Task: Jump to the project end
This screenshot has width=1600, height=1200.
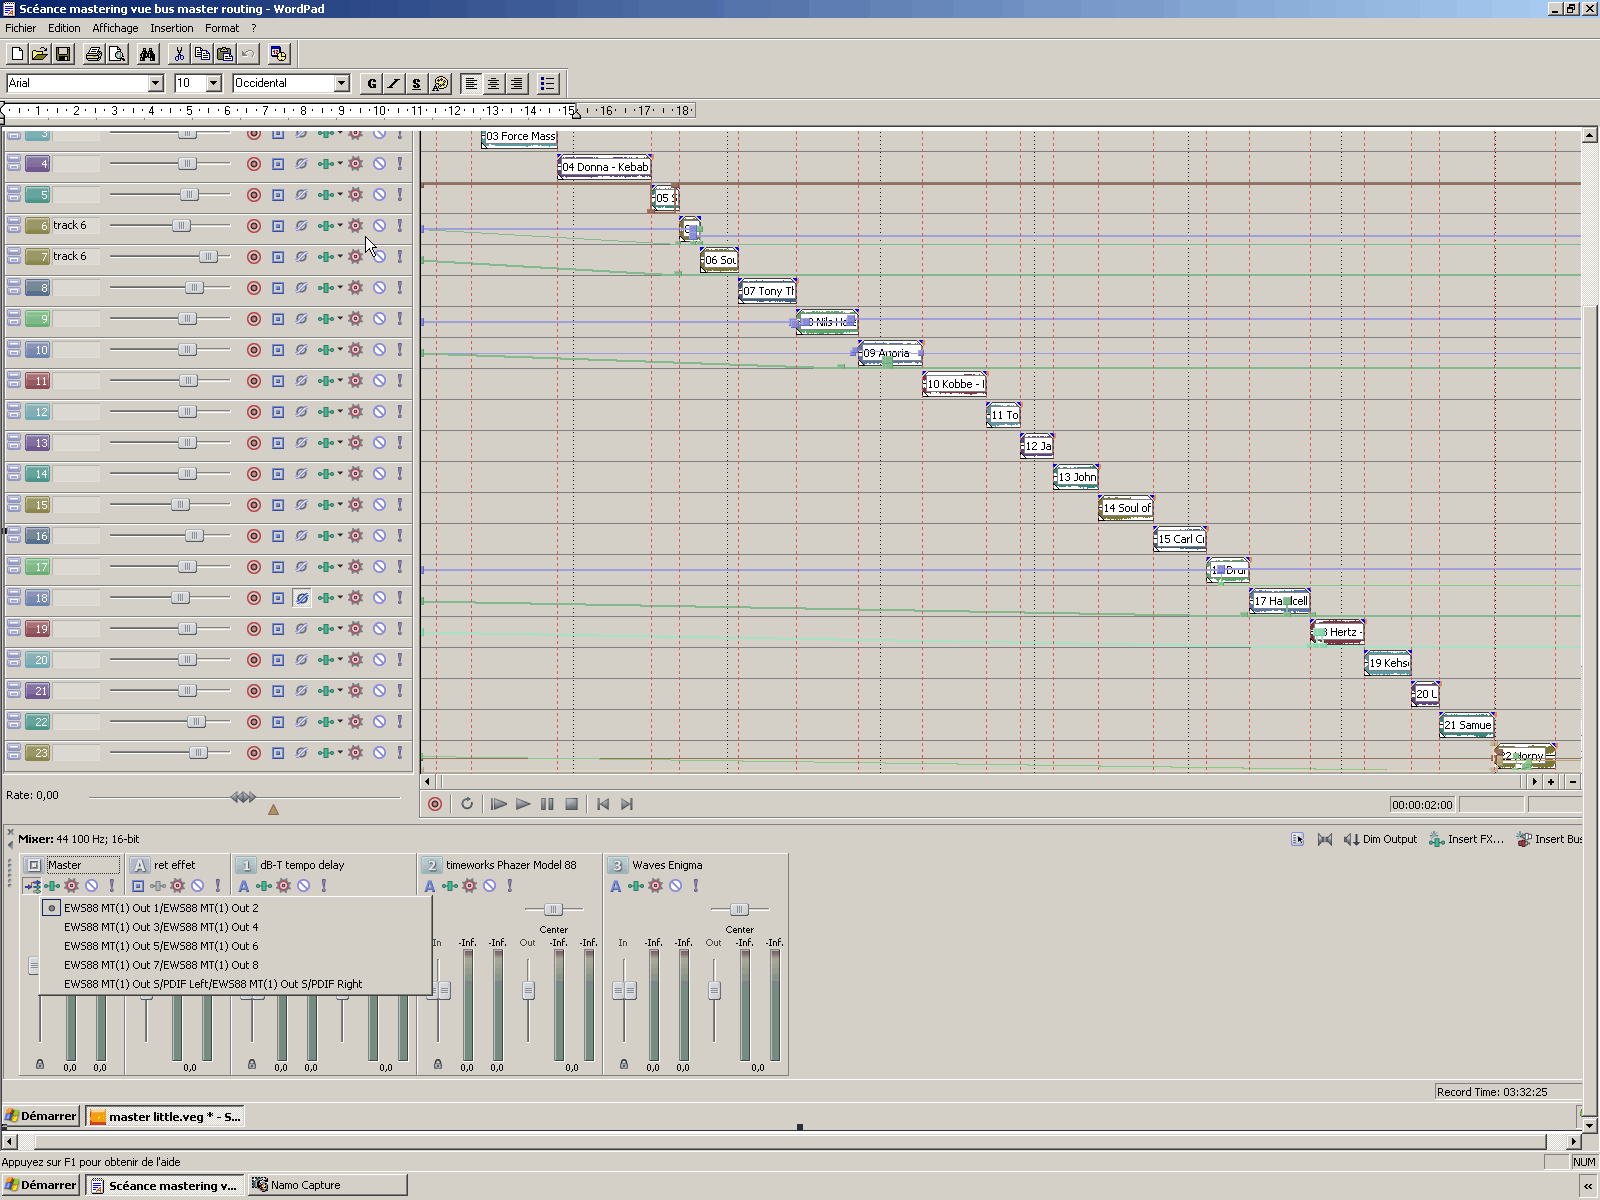Action: click(x=627, y=804)
